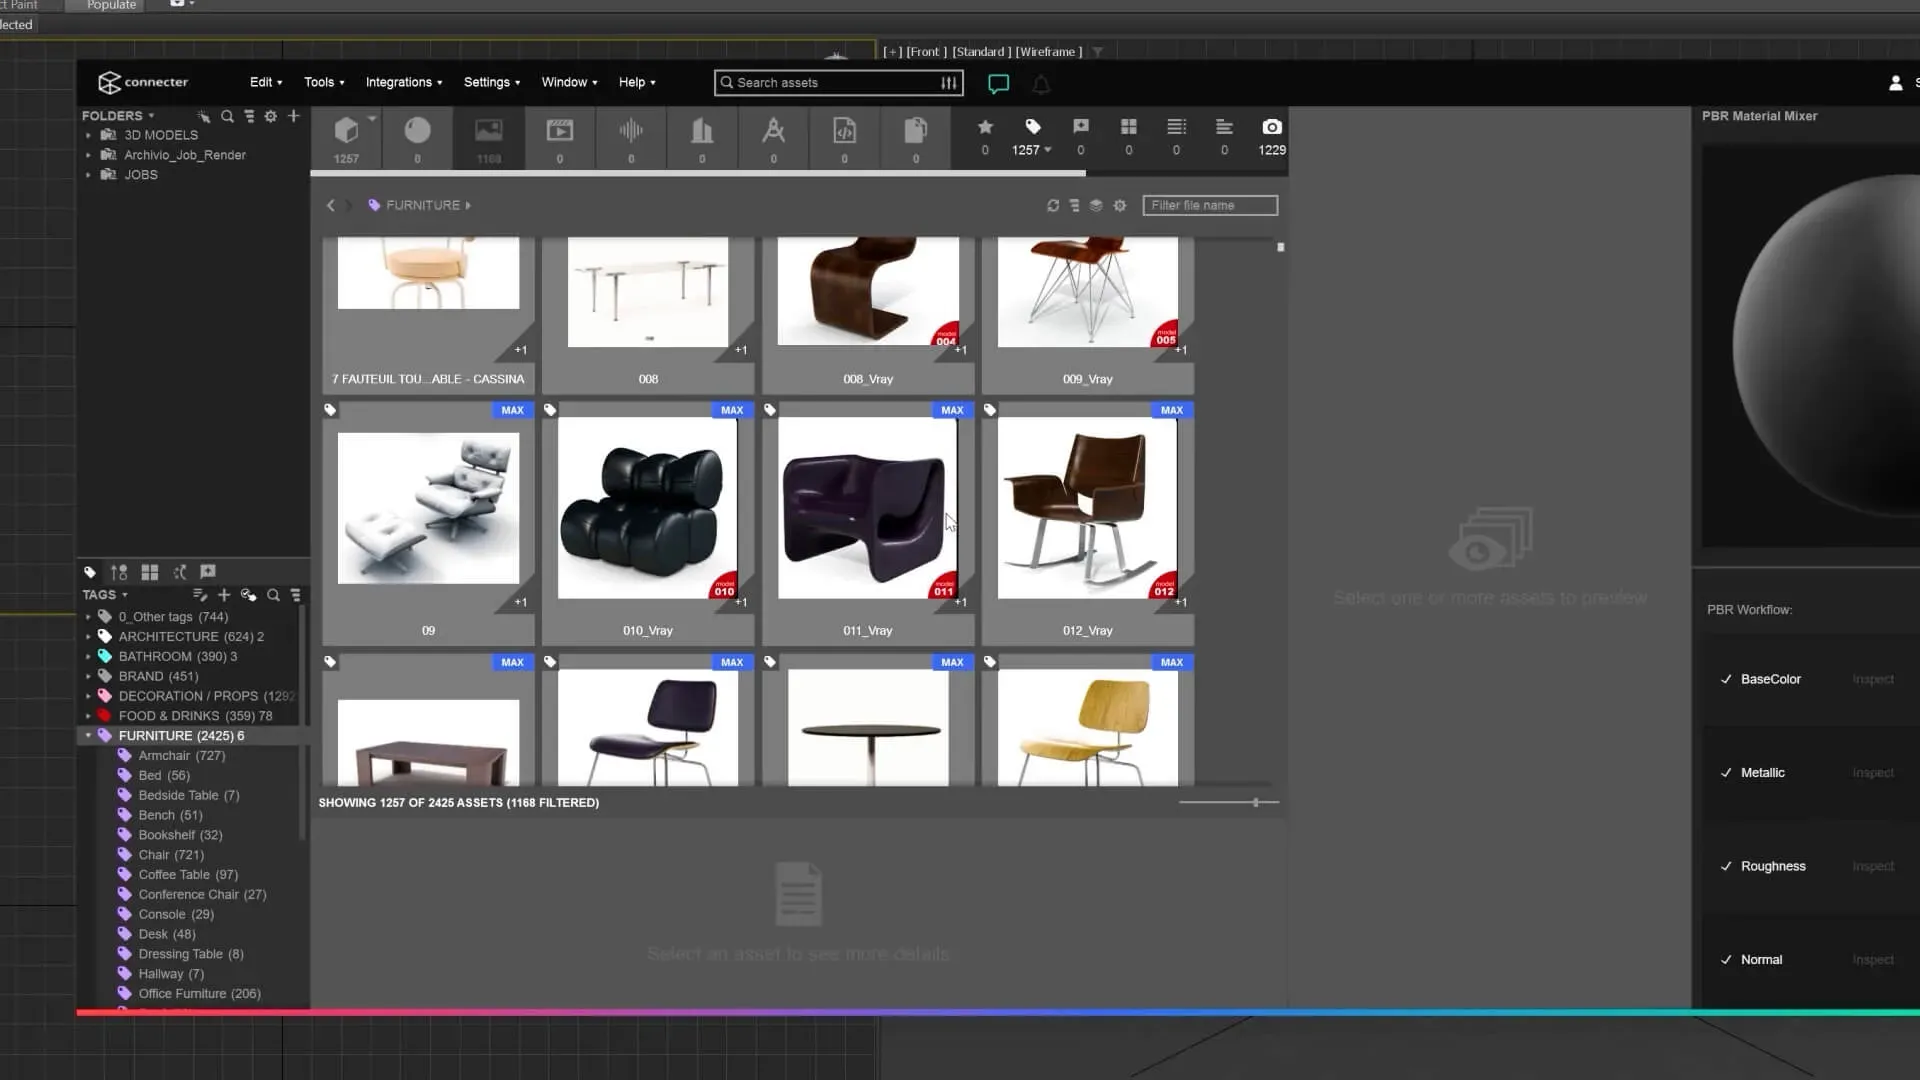Open the notifications bell icon
Image resolution: width=1920 pixels, height=1080 pixels.
click(x=1041, y=85)
